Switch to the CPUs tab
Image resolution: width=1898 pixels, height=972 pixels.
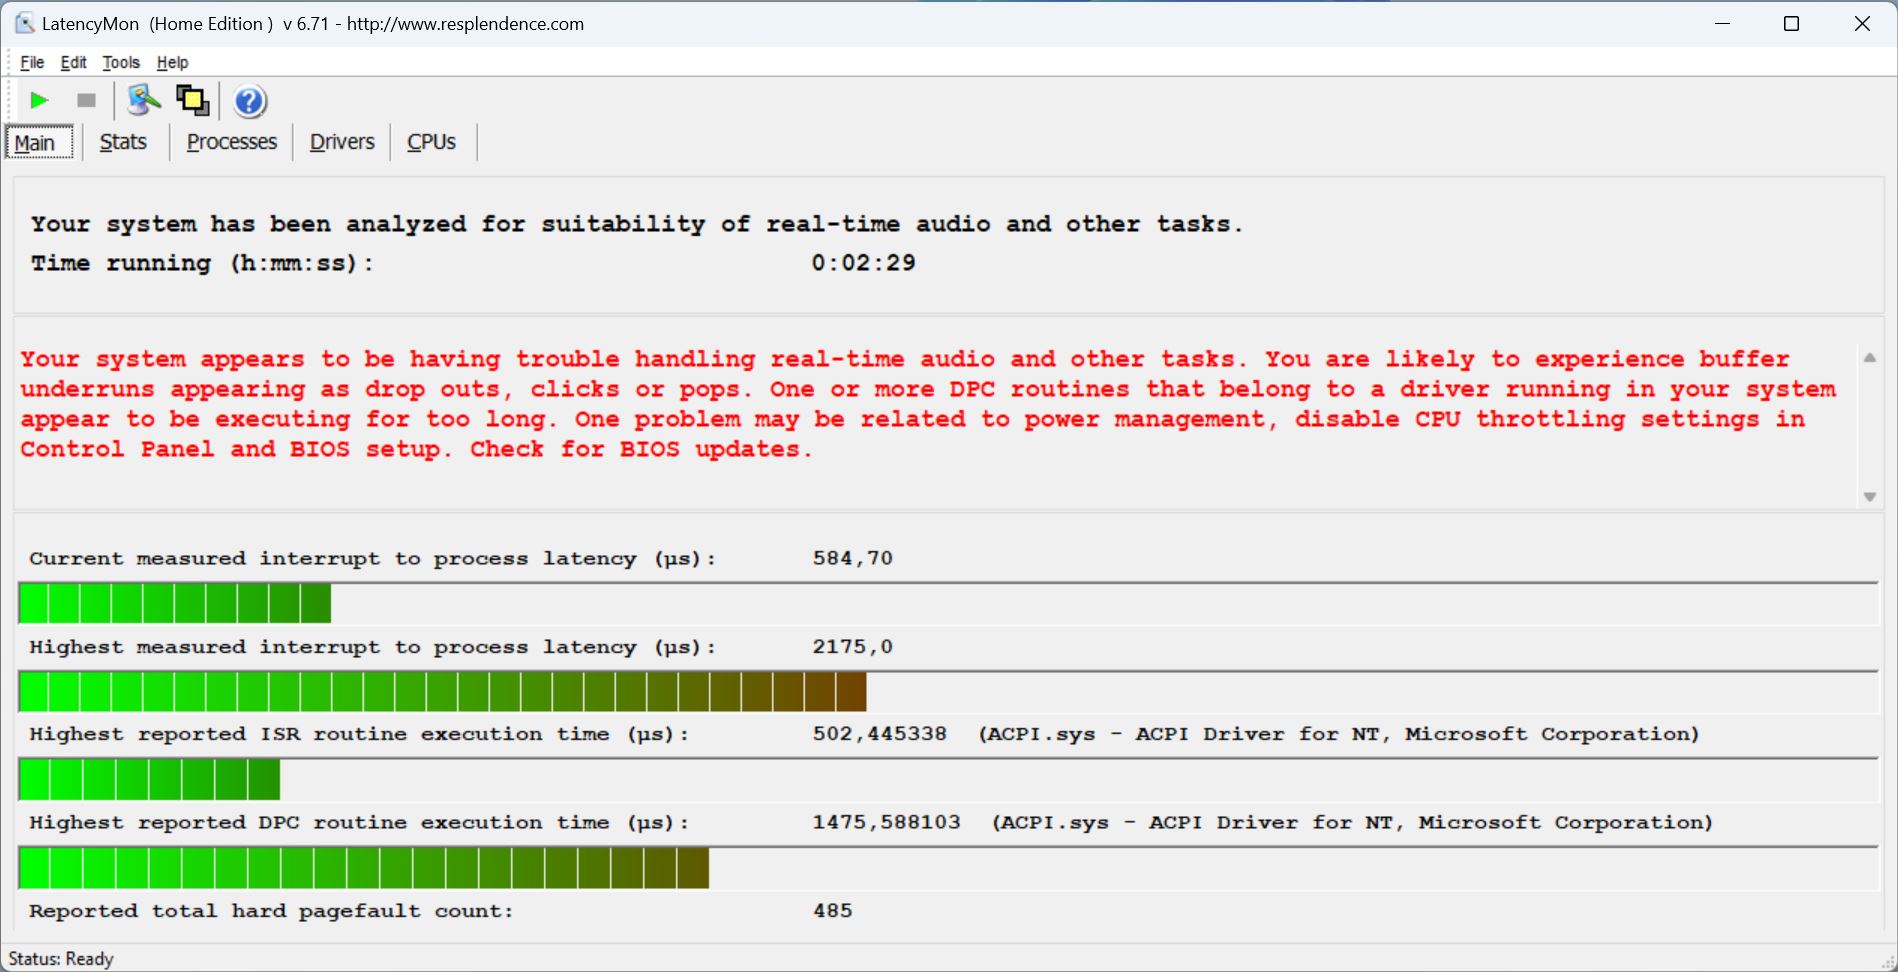coord(431,142)
